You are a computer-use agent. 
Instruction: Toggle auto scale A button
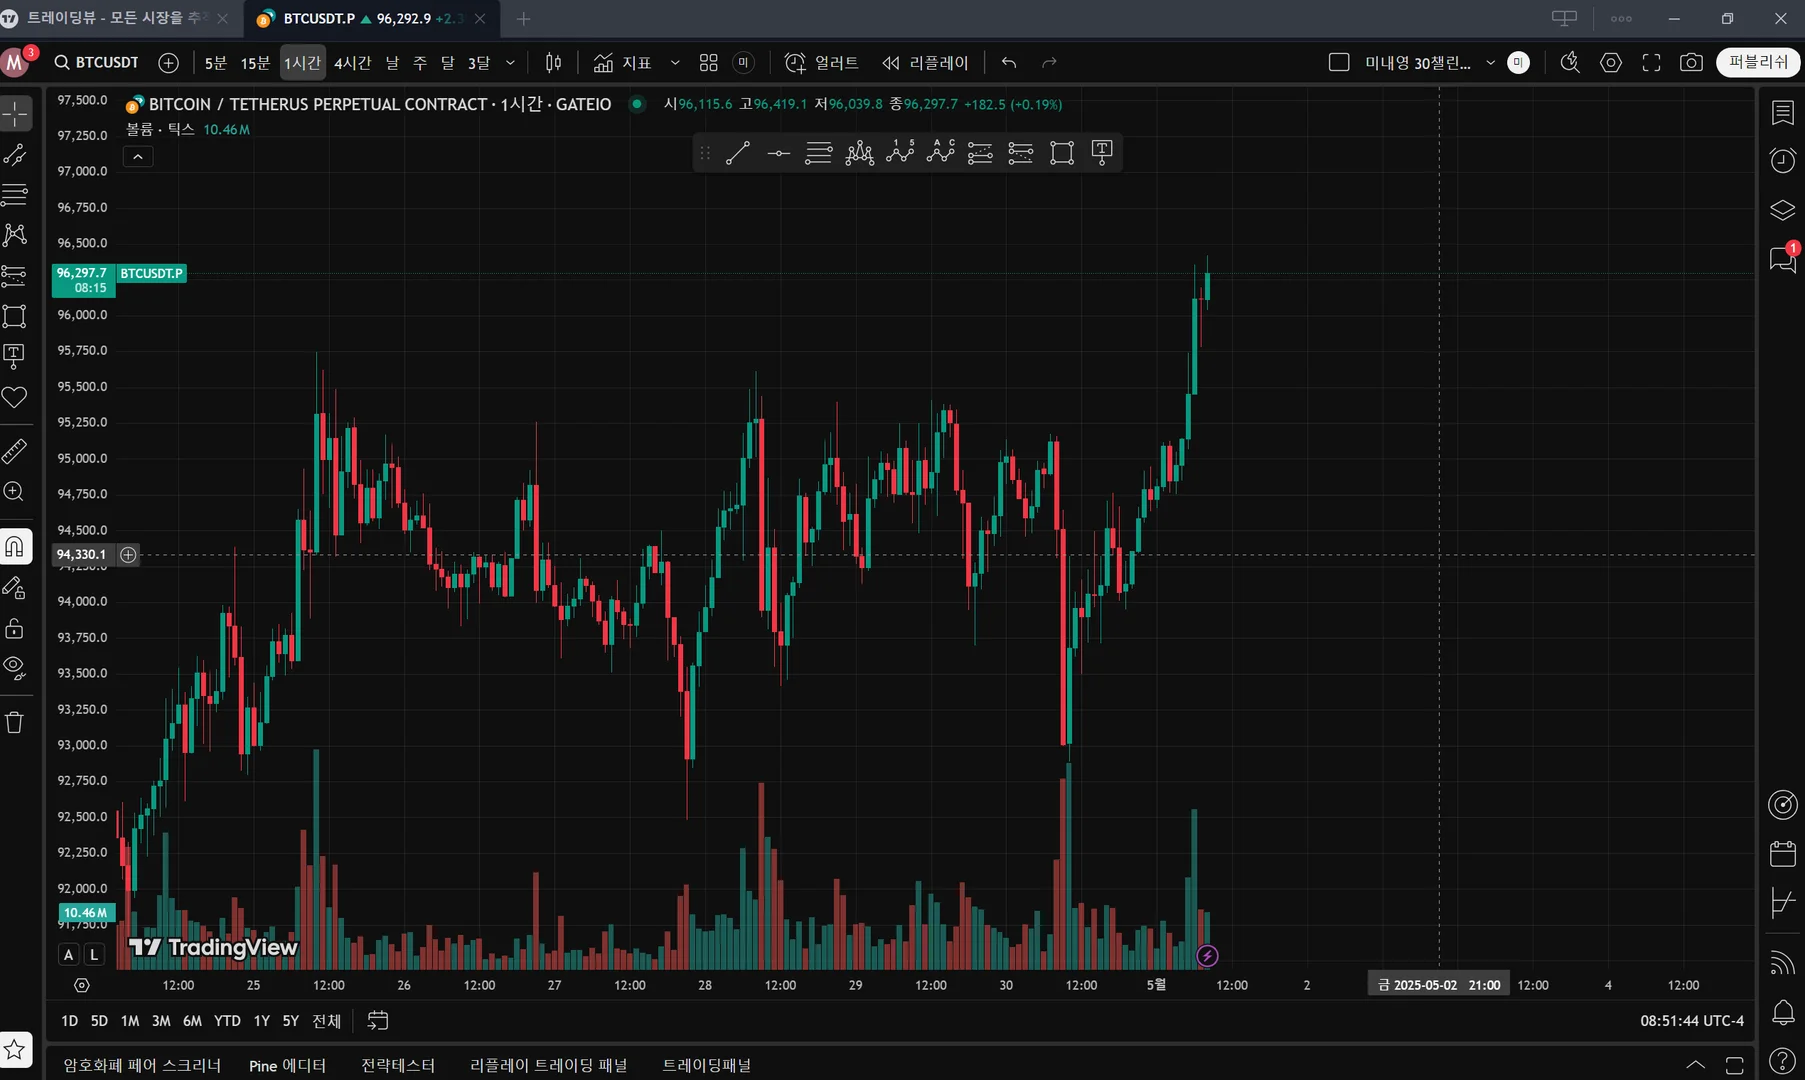click(69, 955)
